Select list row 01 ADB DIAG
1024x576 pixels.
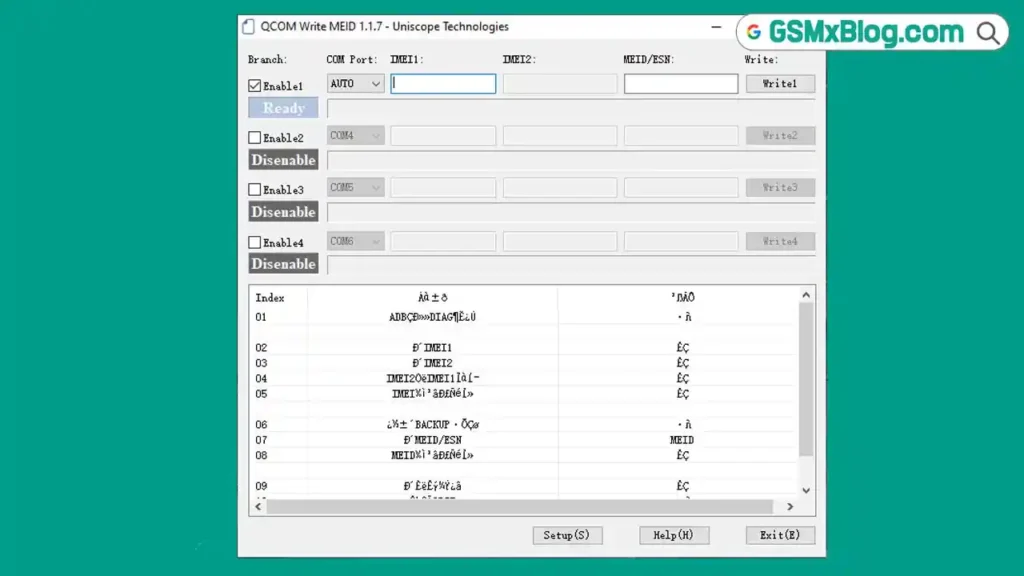pos(524,317)
